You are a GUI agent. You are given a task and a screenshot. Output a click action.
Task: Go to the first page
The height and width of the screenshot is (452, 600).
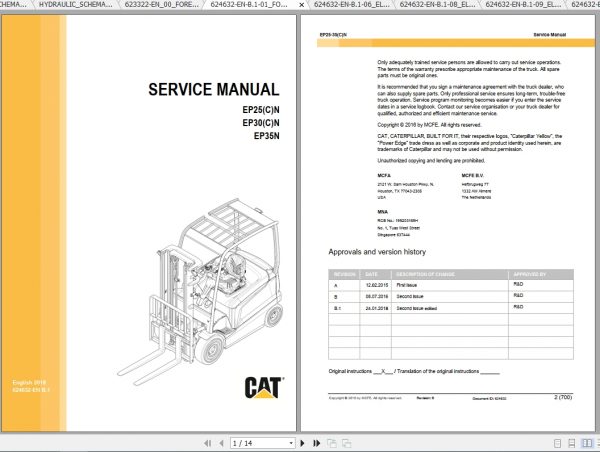coord(208,443)
